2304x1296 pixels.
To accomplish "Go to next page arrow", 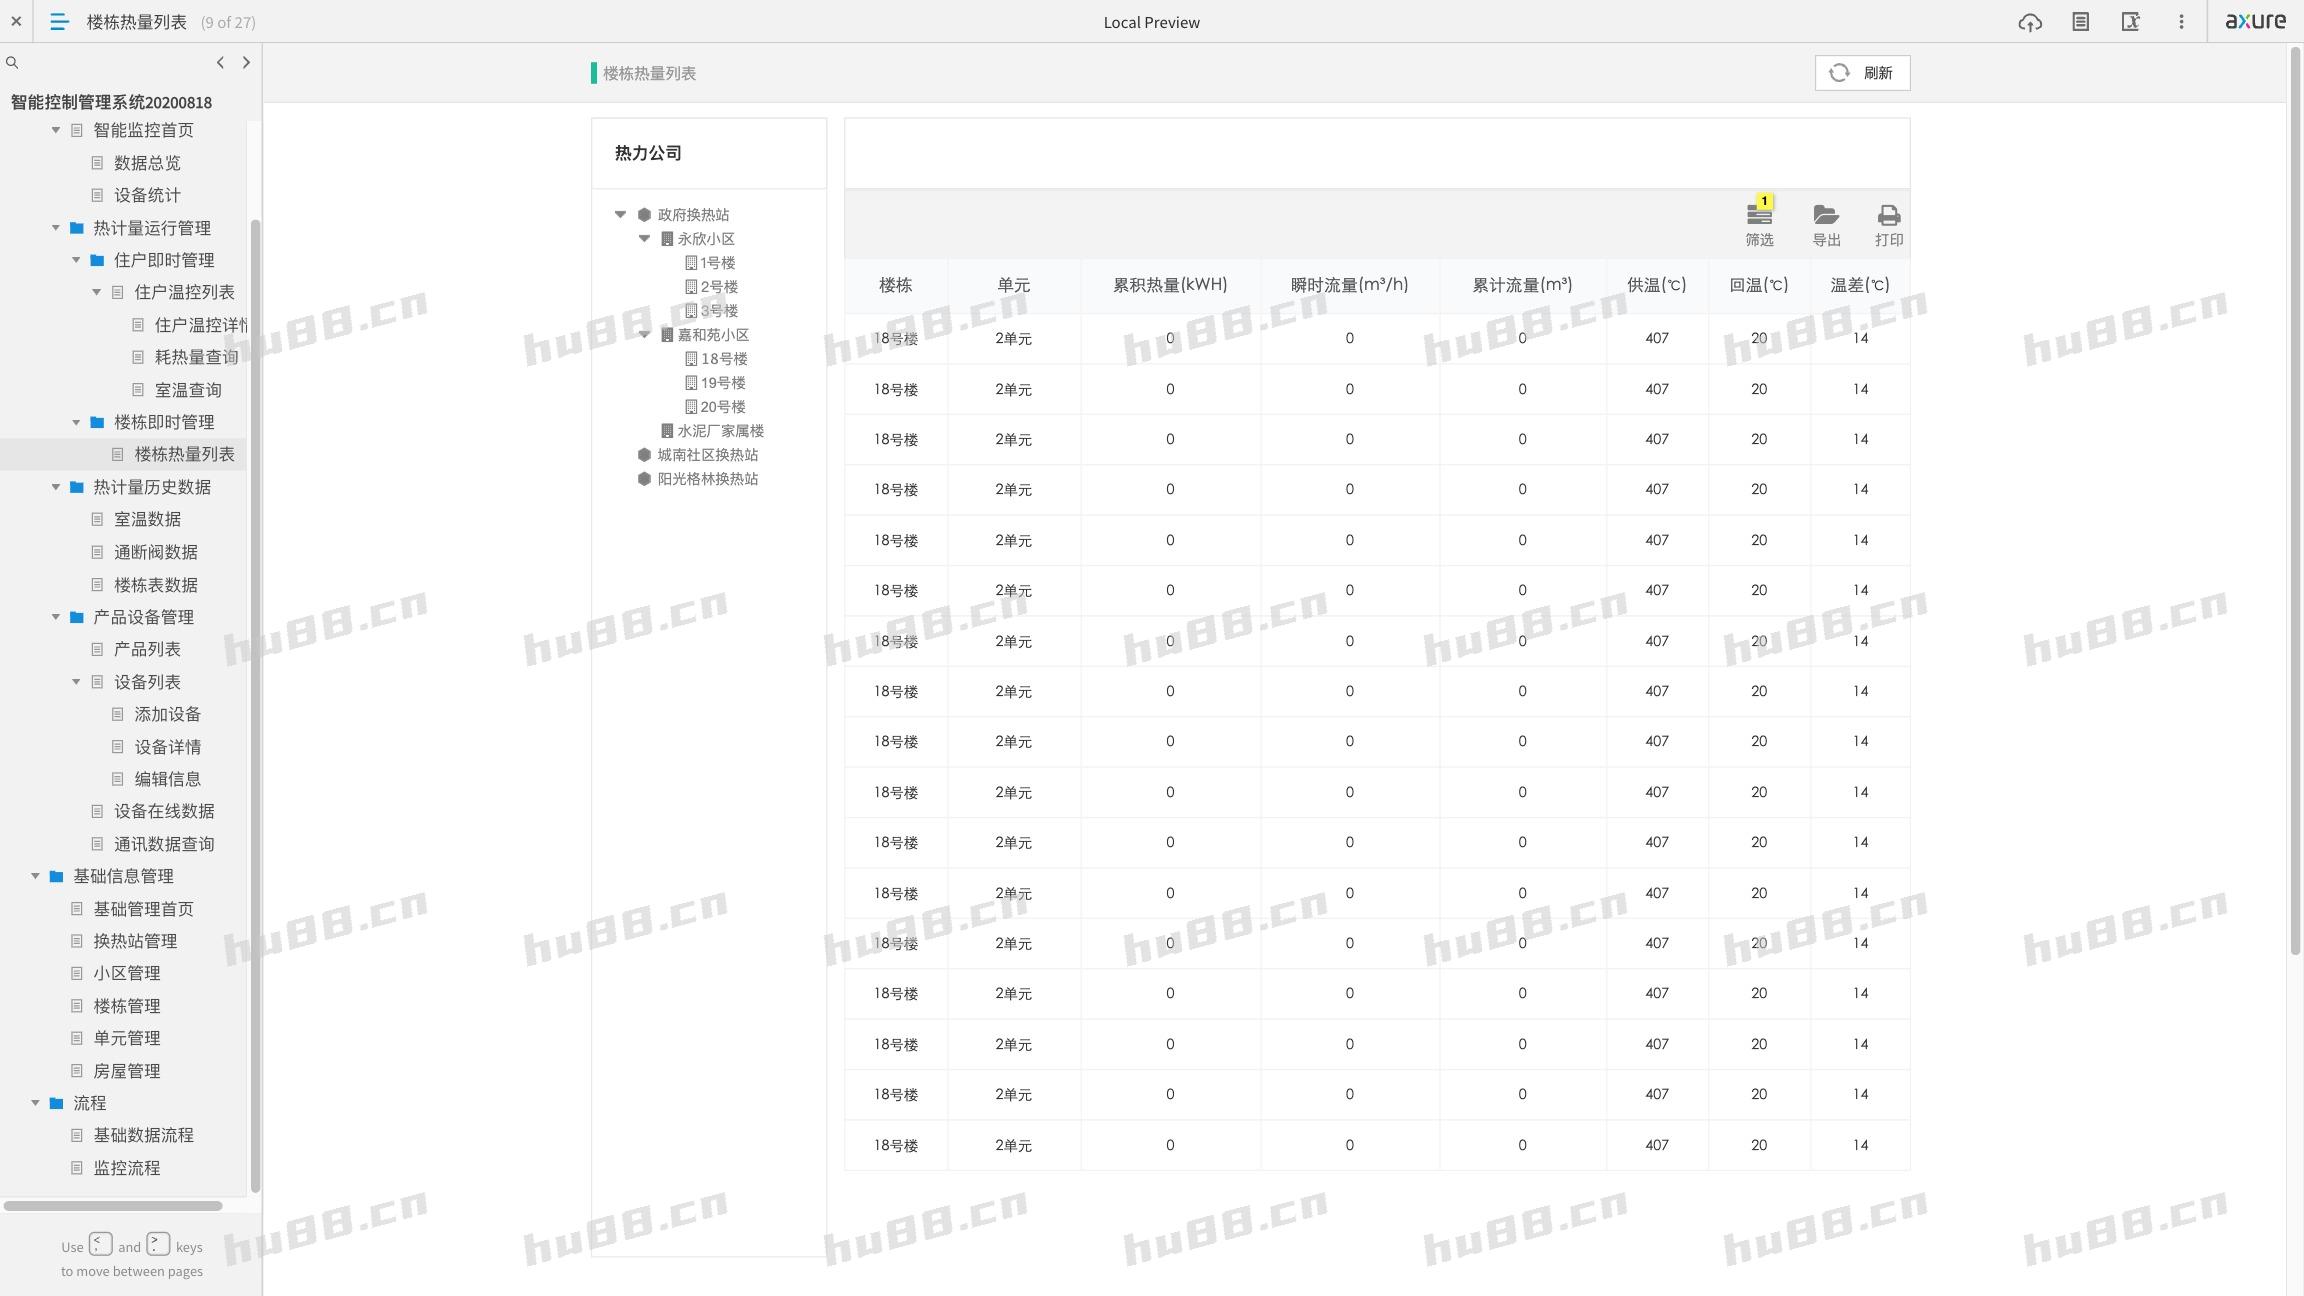I will pyautogui.click(x=246, y=63).
